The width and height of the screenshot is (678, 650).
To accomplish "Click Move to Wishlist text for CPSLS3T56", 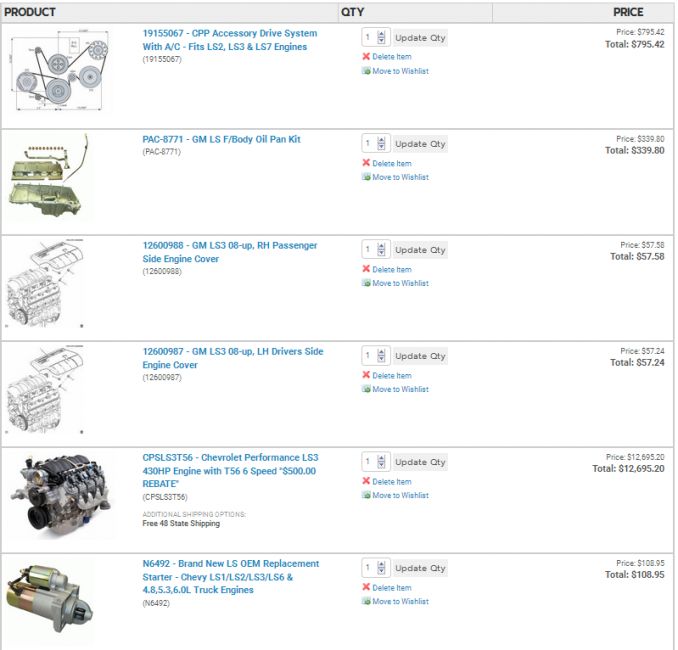I will [400, 495].
